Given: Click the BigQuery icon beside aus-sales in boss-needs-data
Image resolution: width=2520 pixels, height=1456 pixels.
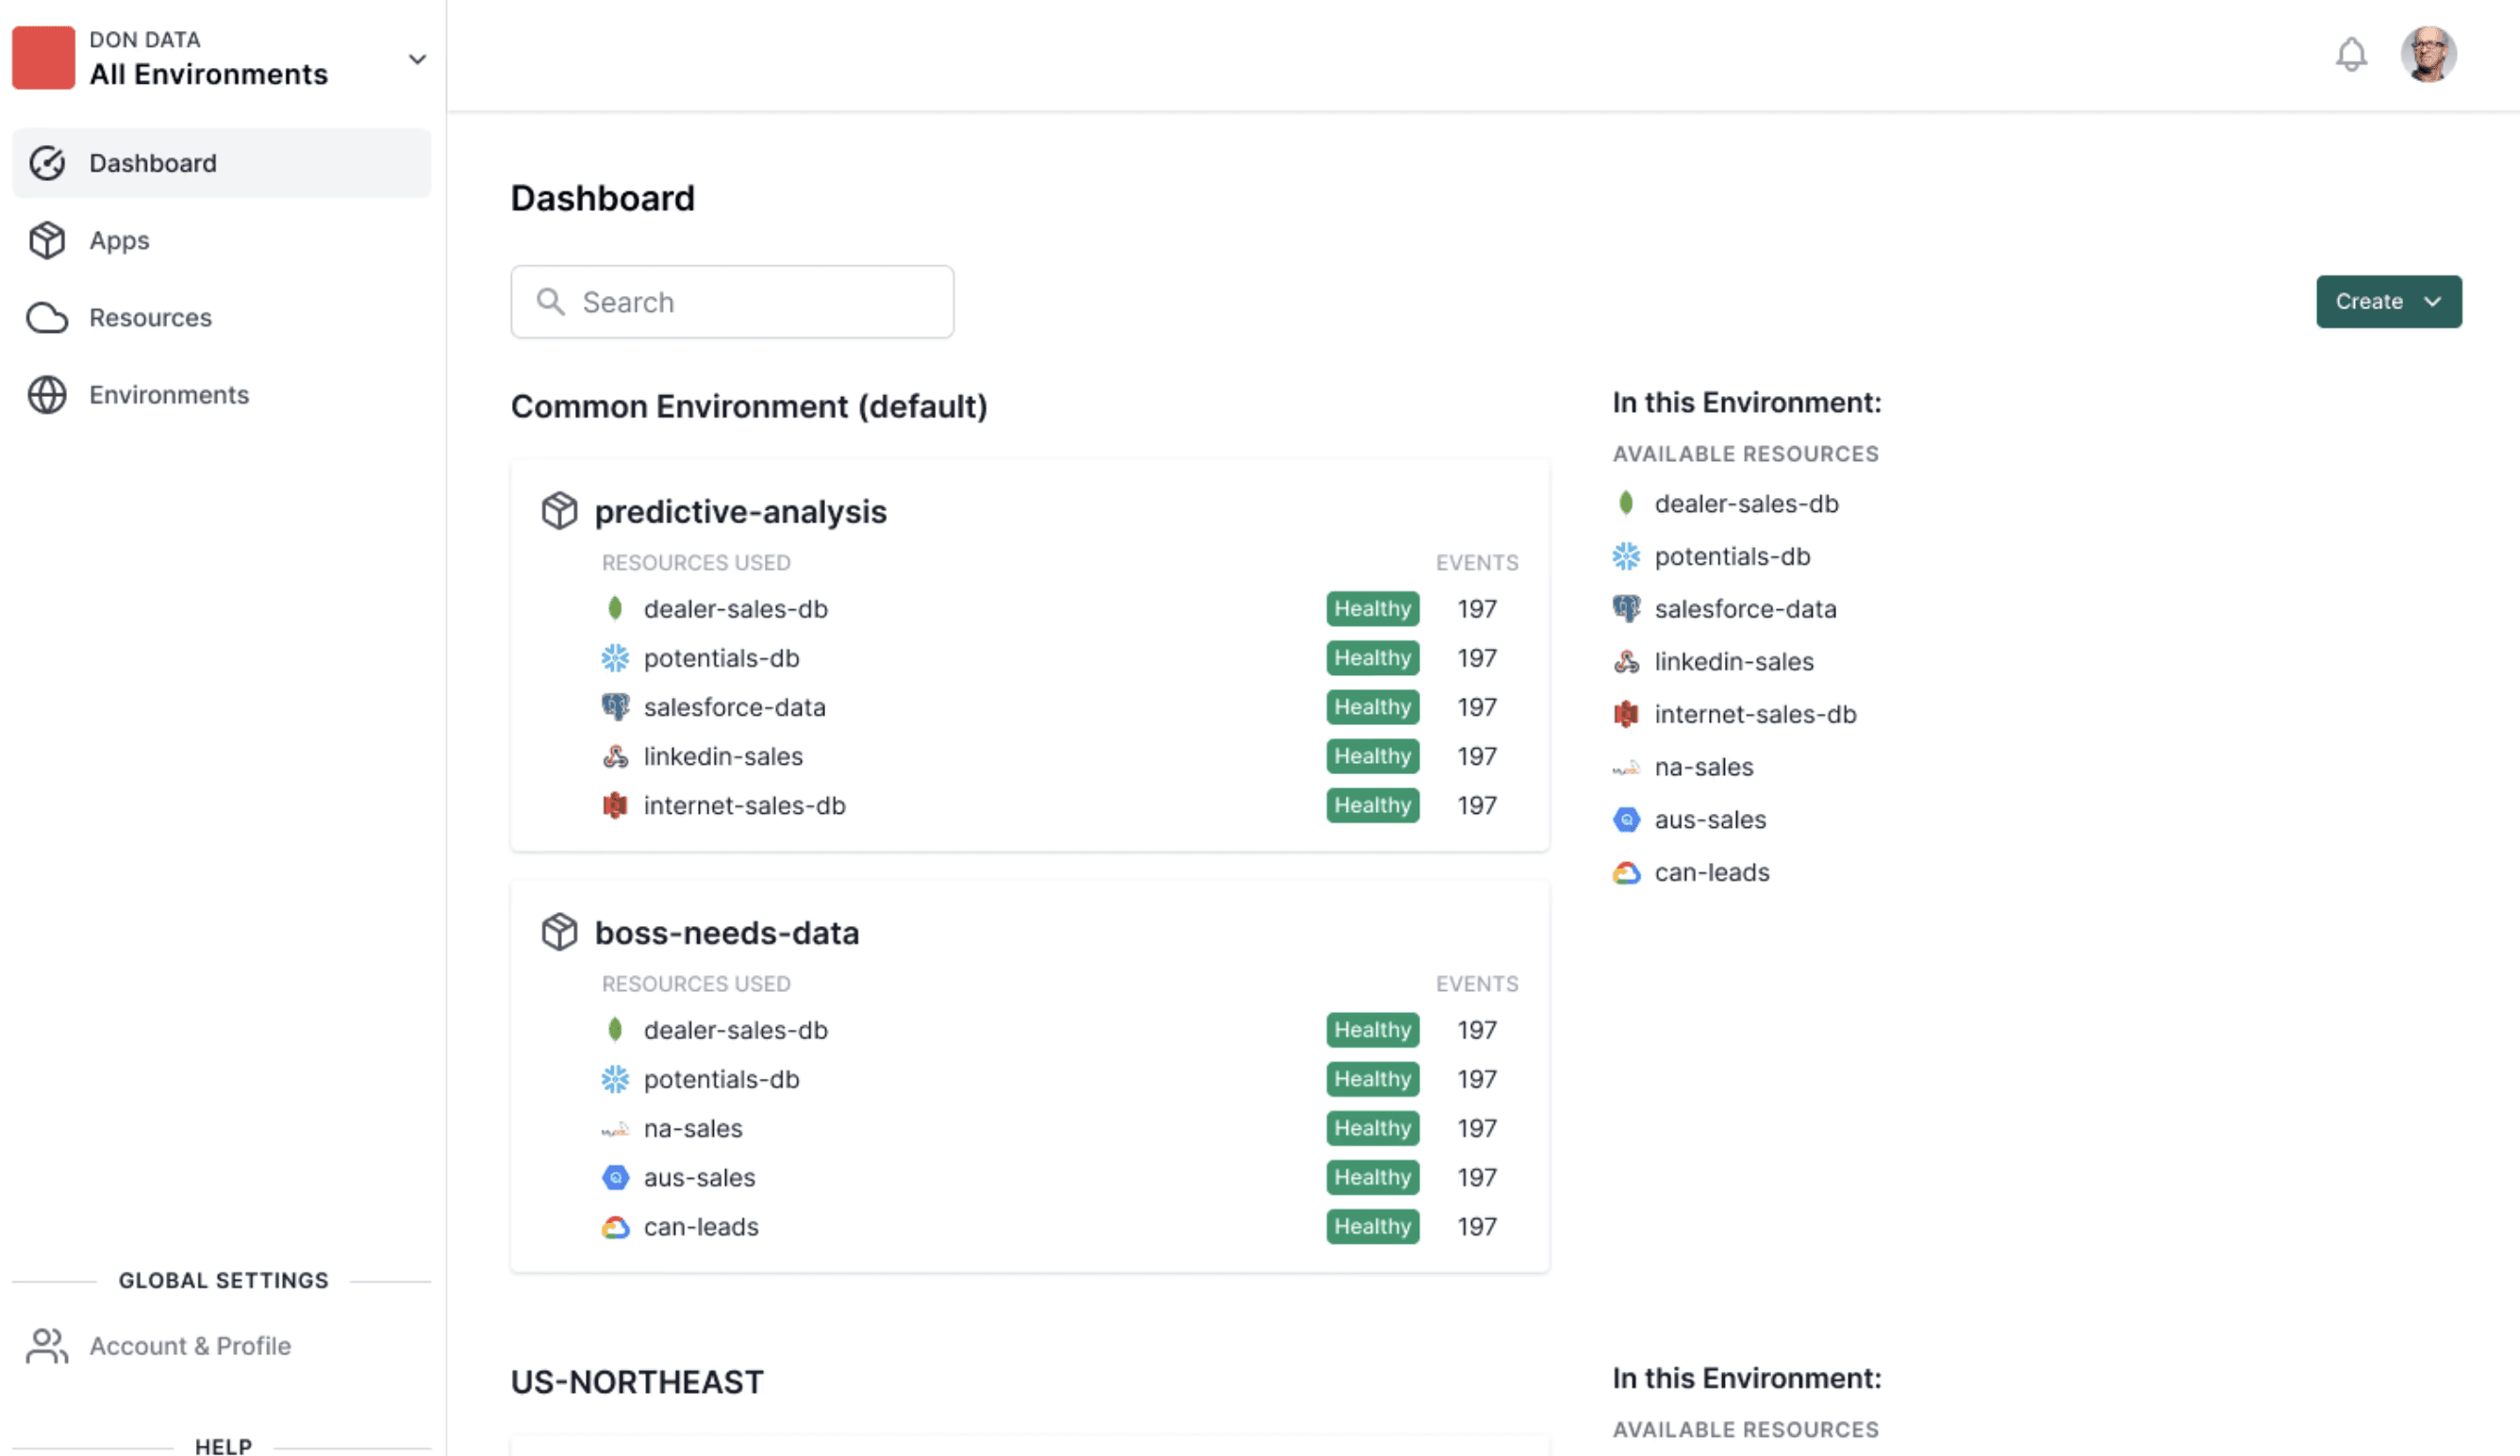Looking at the screenshot, I should pos(615,1177).
